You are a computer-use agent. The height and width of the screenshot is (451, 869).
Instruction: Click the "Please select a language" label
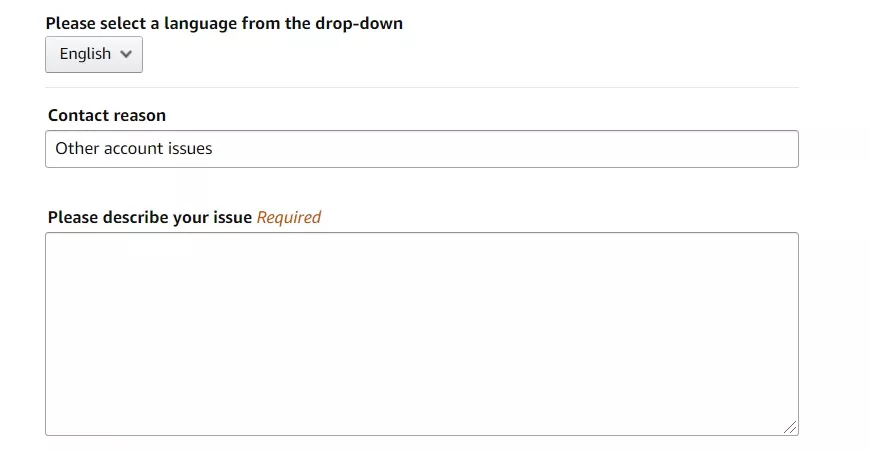click(224, 23)
